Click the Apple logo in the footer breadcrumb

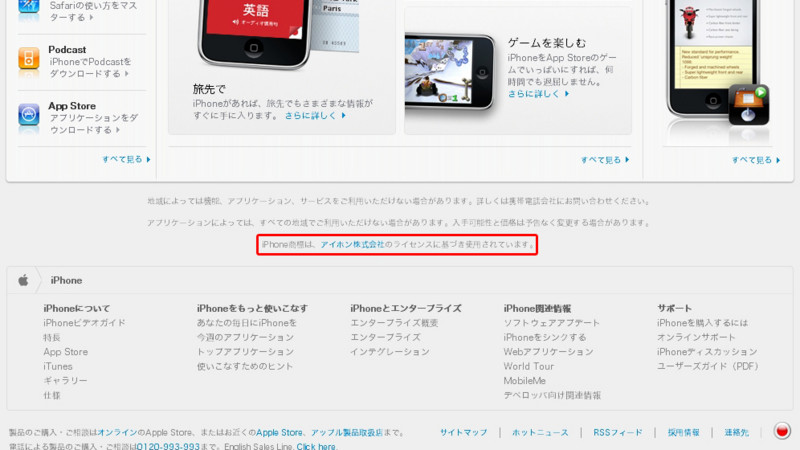[x=23, y=280]
